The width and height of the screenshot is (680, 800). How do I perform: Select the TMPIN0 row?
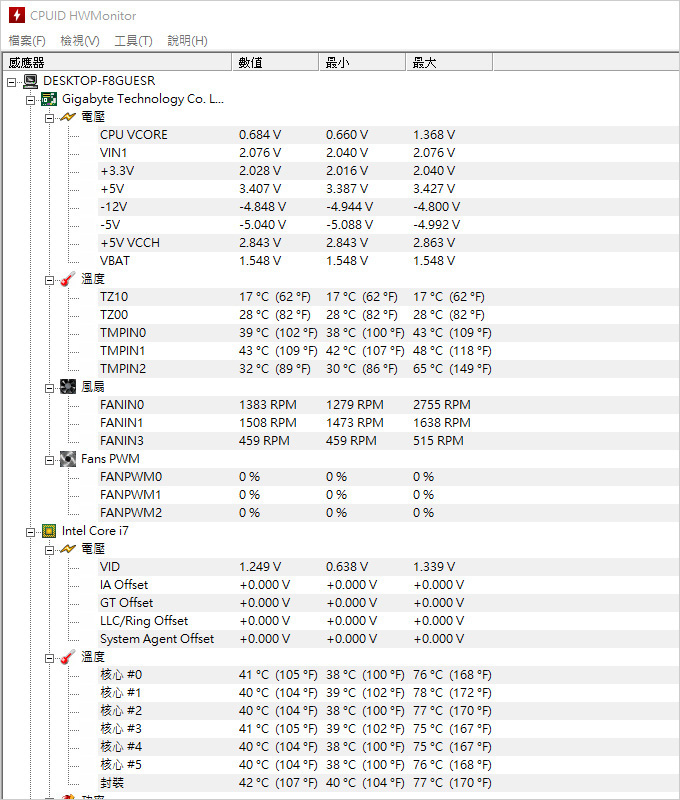(388, 333)
